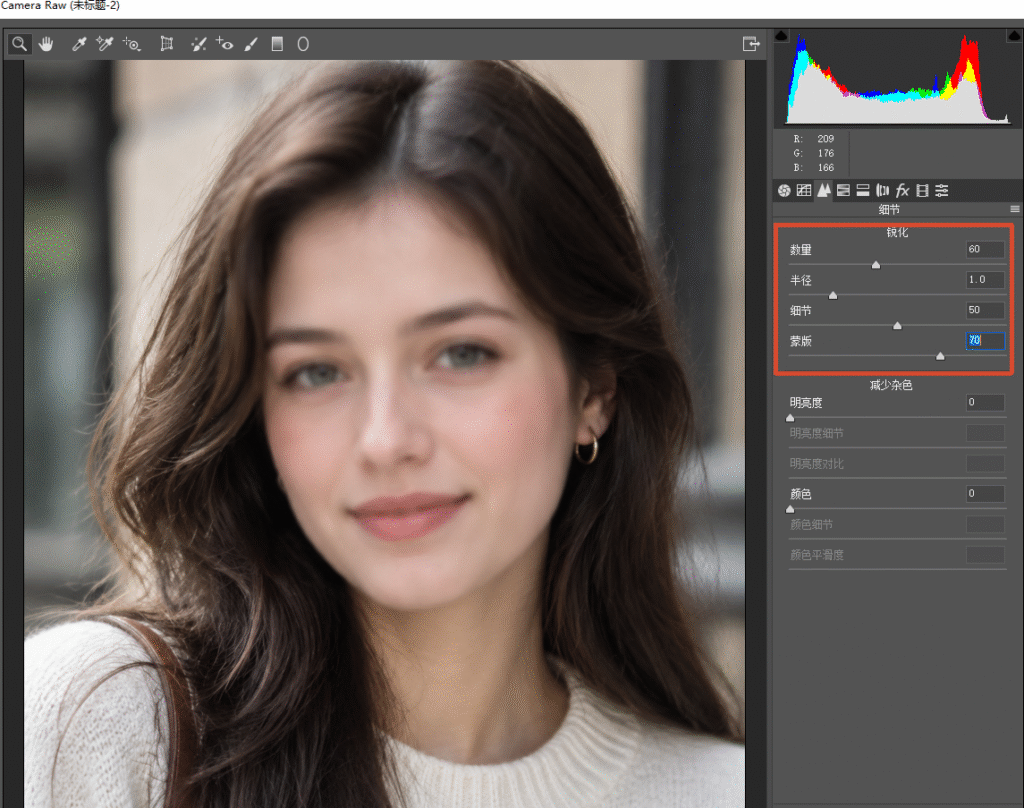Screen dimensions: 1024x808
Task: Select the White Balance eyedropper tool
Action: pos(79,44)
